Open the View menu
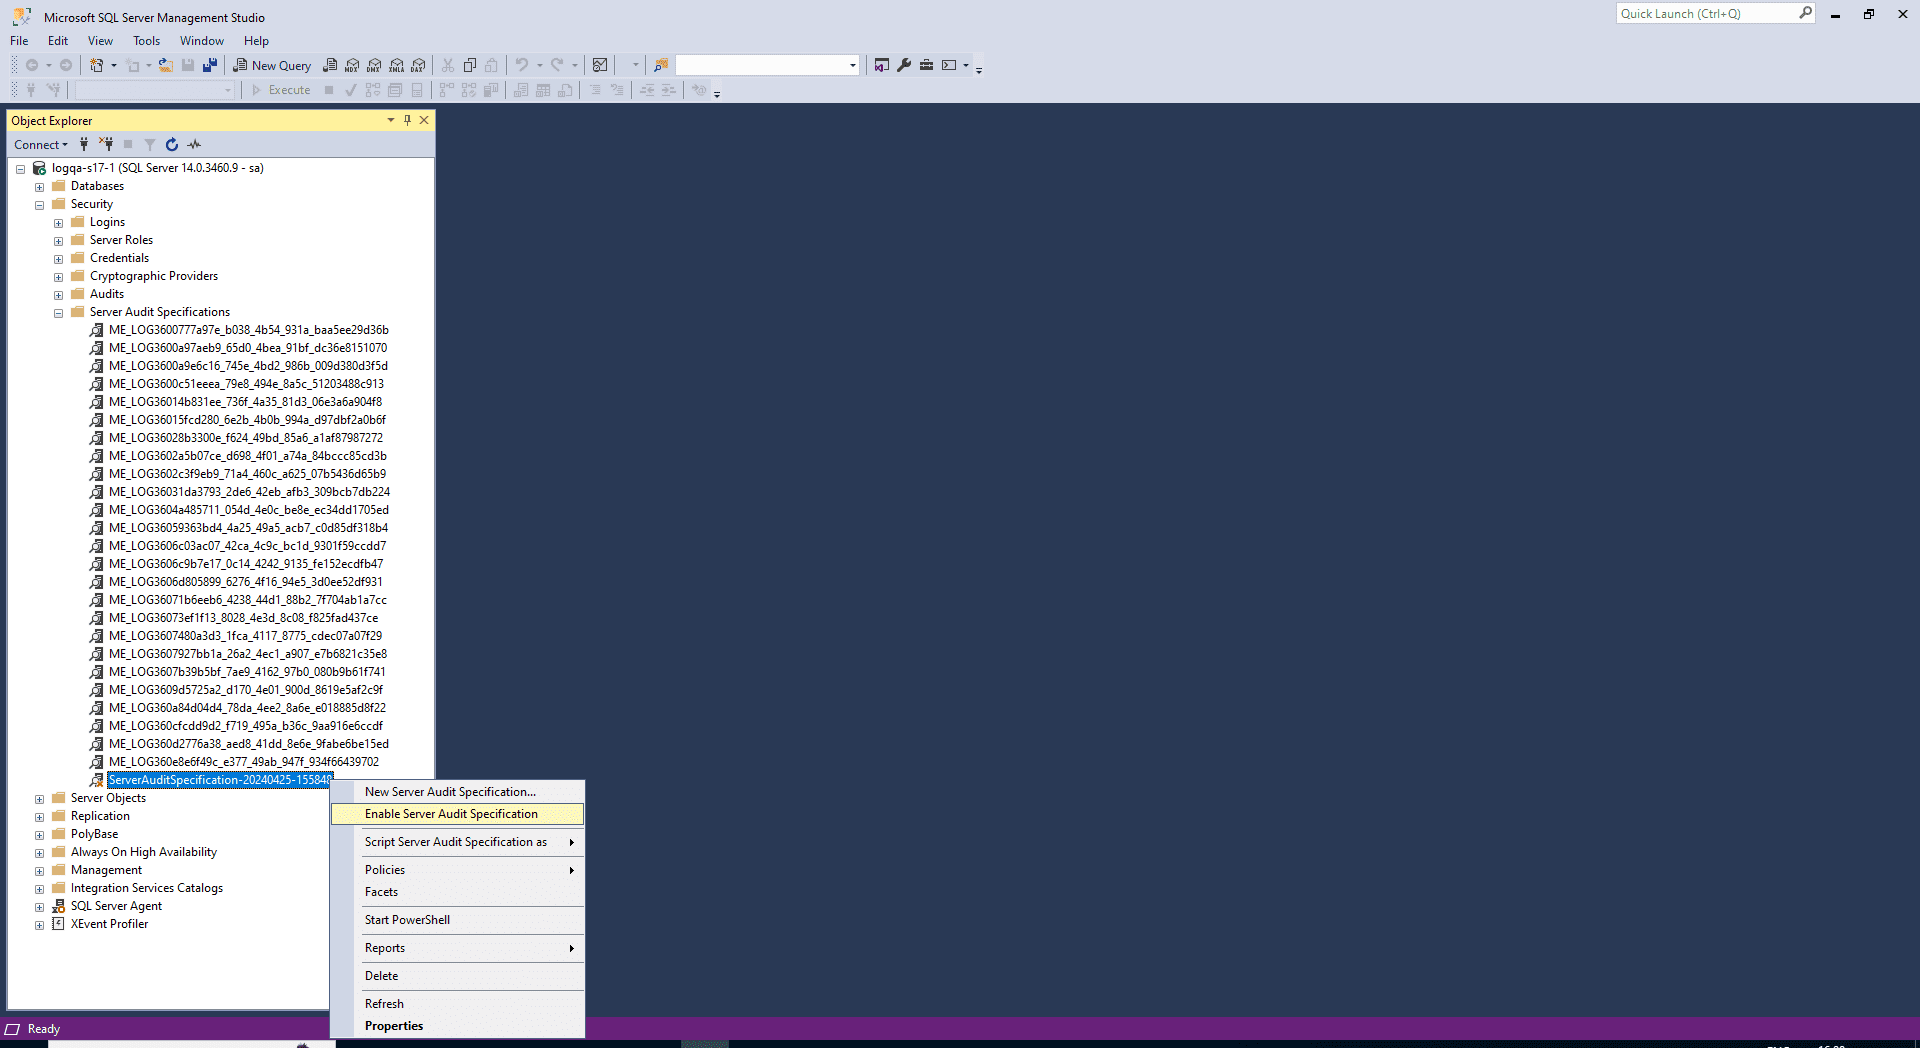Image resolution: width=1920 pixels, height=1048 pixels. 100,41
